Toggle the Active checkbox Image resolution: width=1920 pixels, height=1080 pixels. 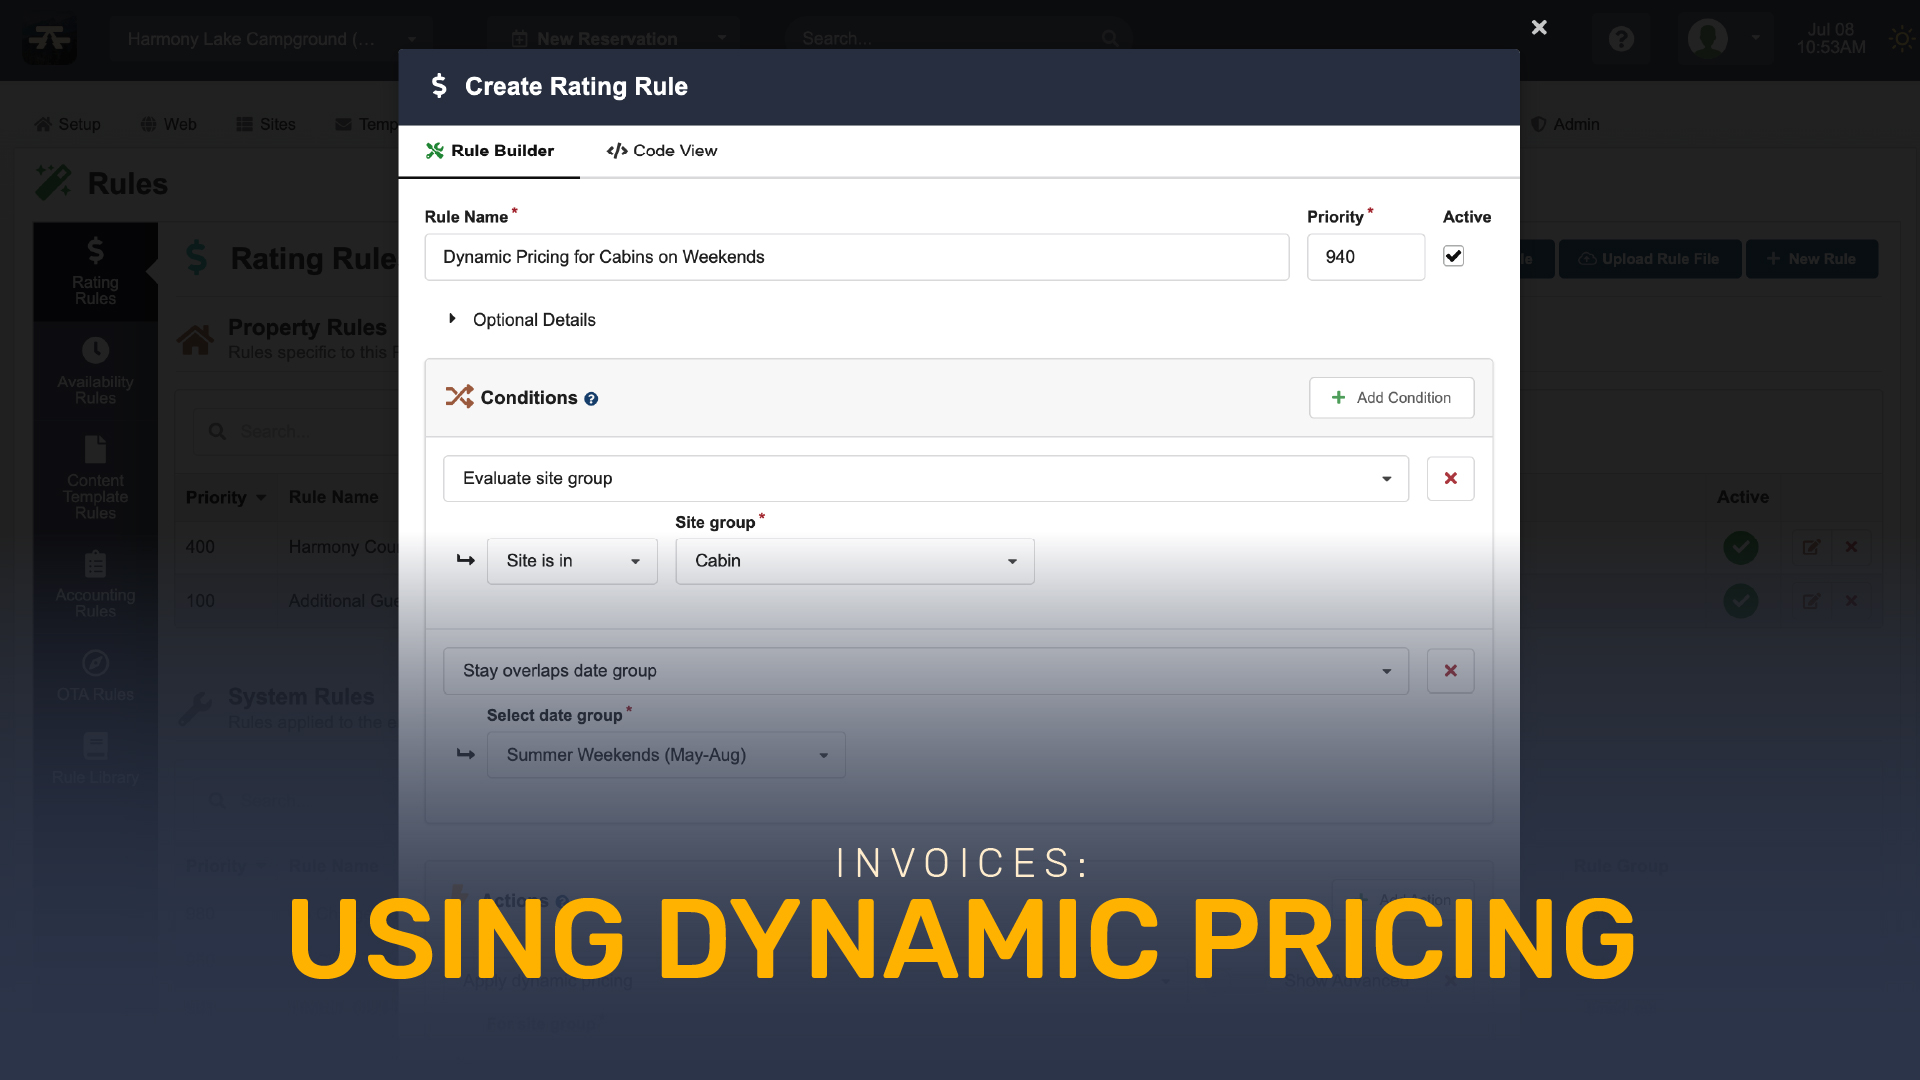coord(1454,256)
